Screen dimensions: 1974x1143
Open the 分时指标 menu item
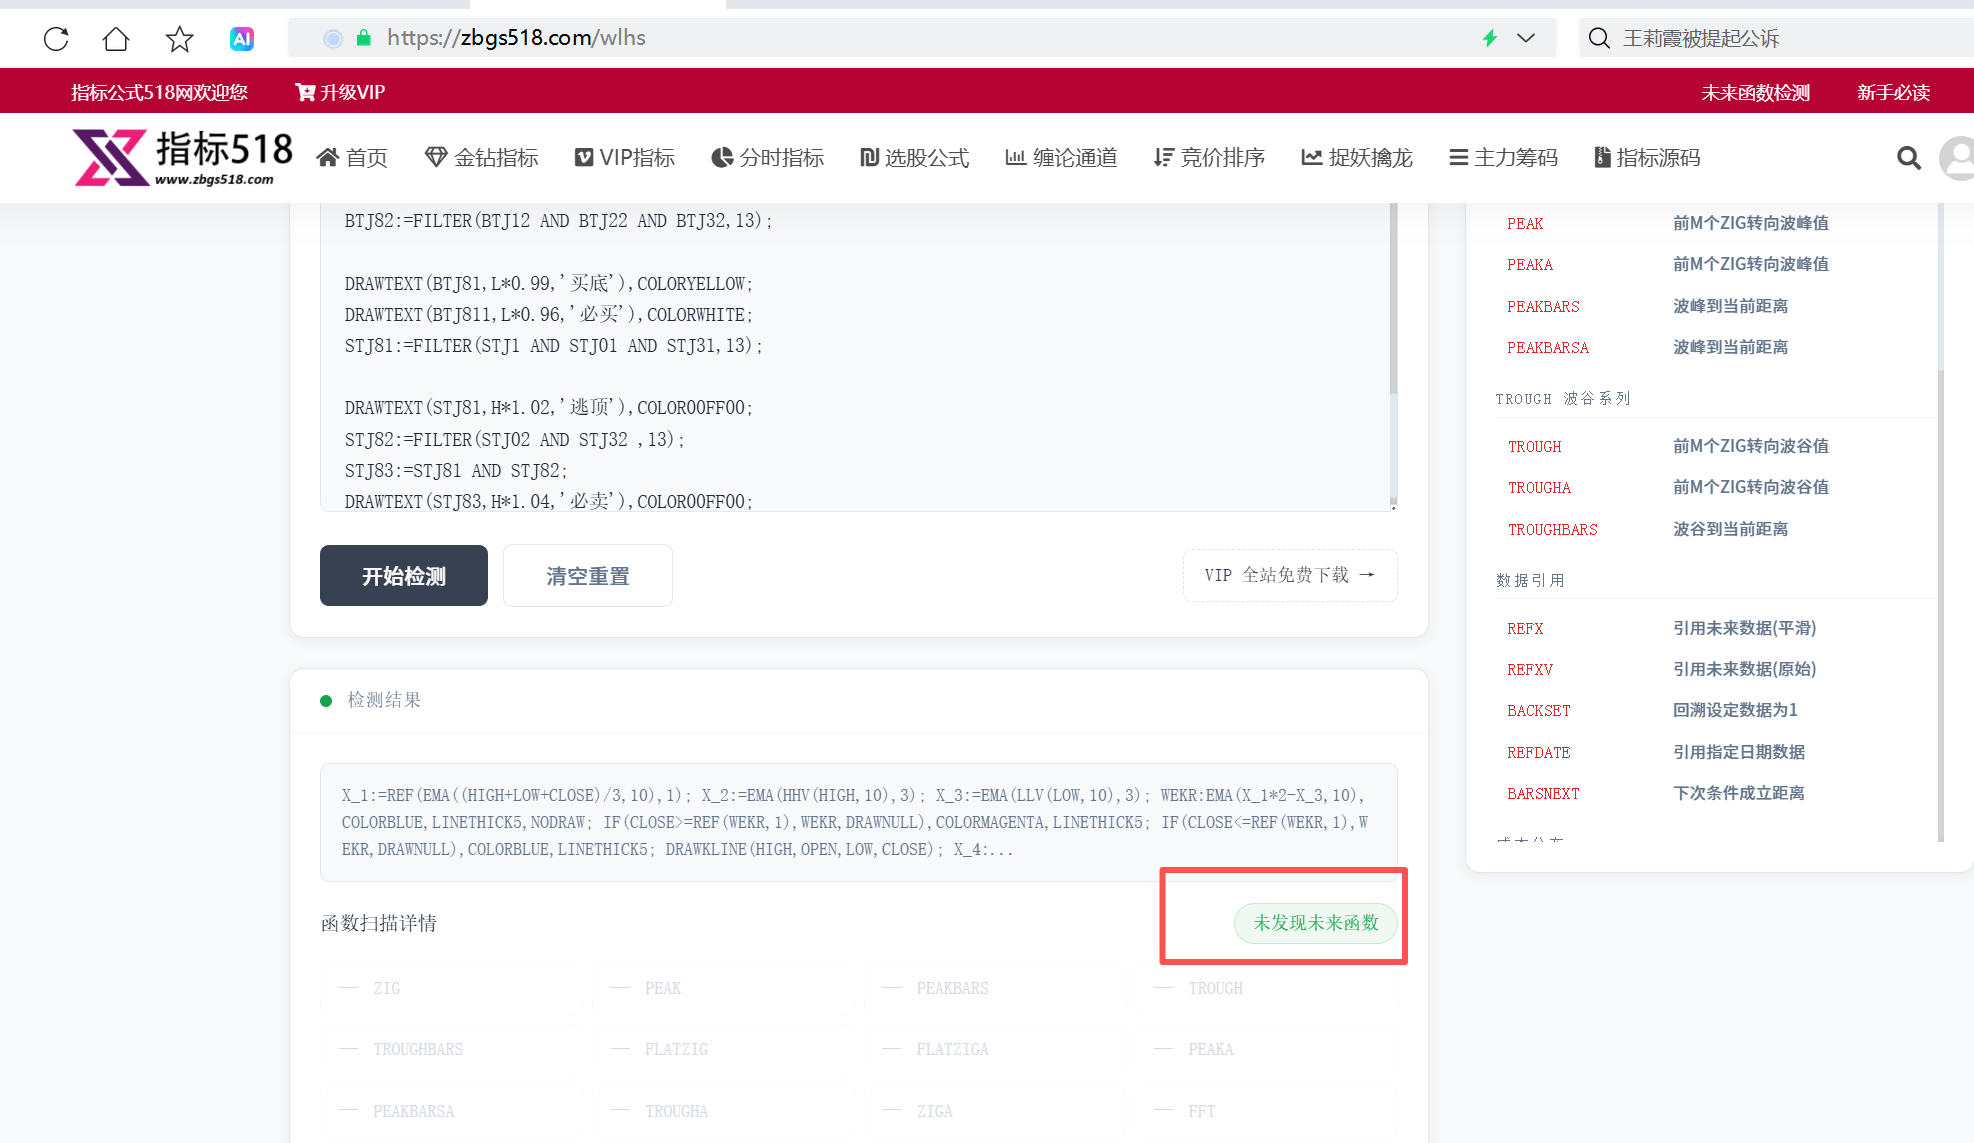(767, 158)
